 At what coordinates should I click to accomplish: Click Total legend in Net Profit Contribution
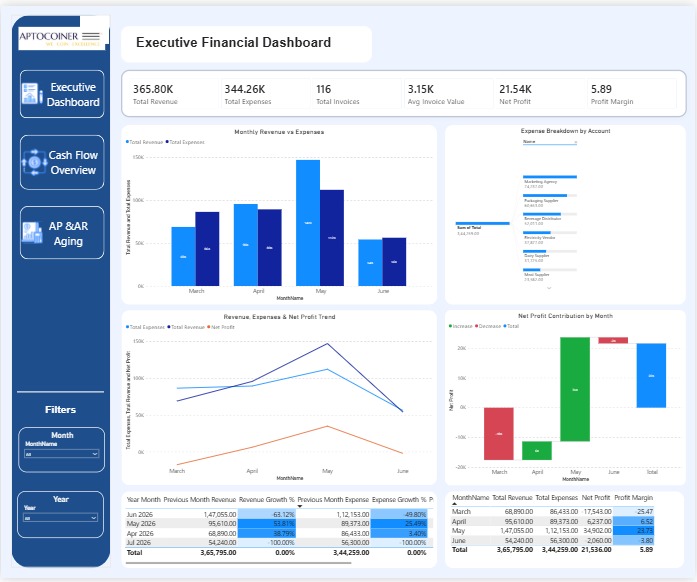[x=511, y=326]
